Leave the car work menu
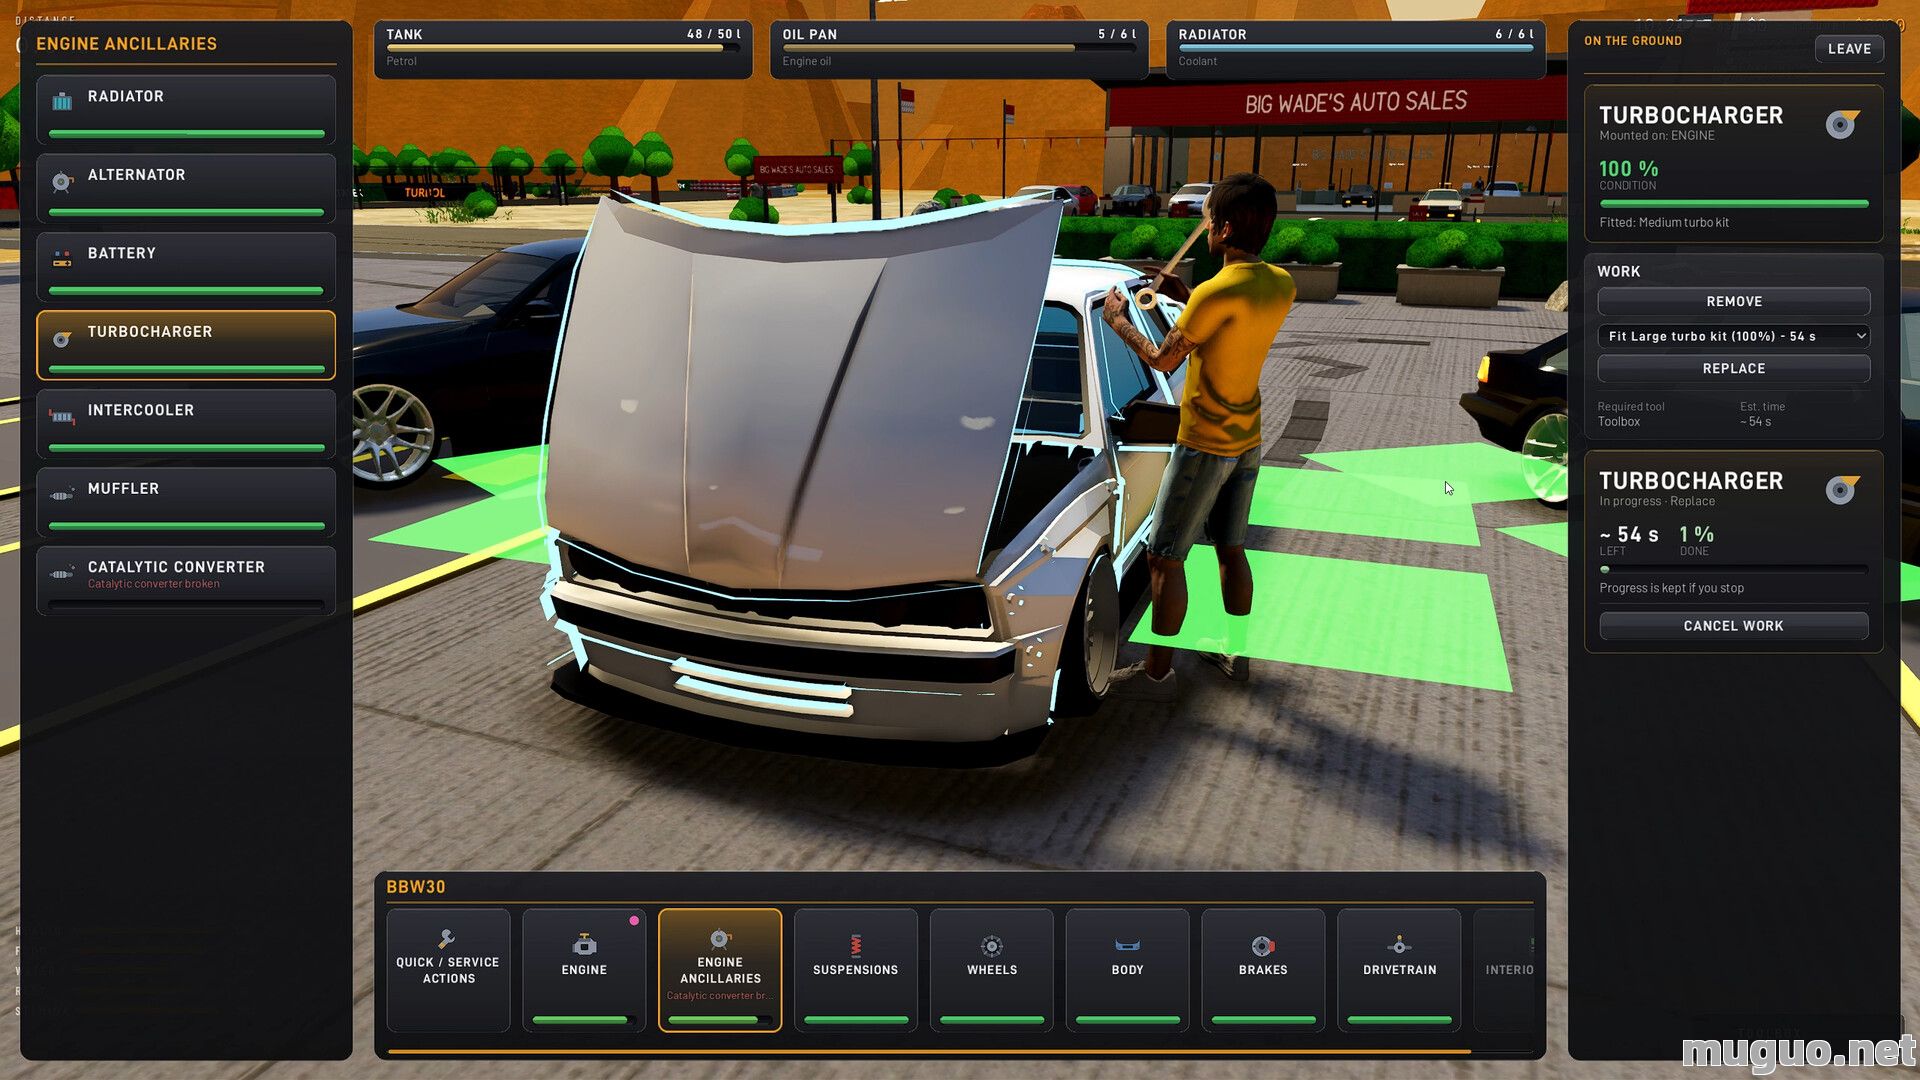Viewport: 1920px width, 1080px height. click(1849, 48)
